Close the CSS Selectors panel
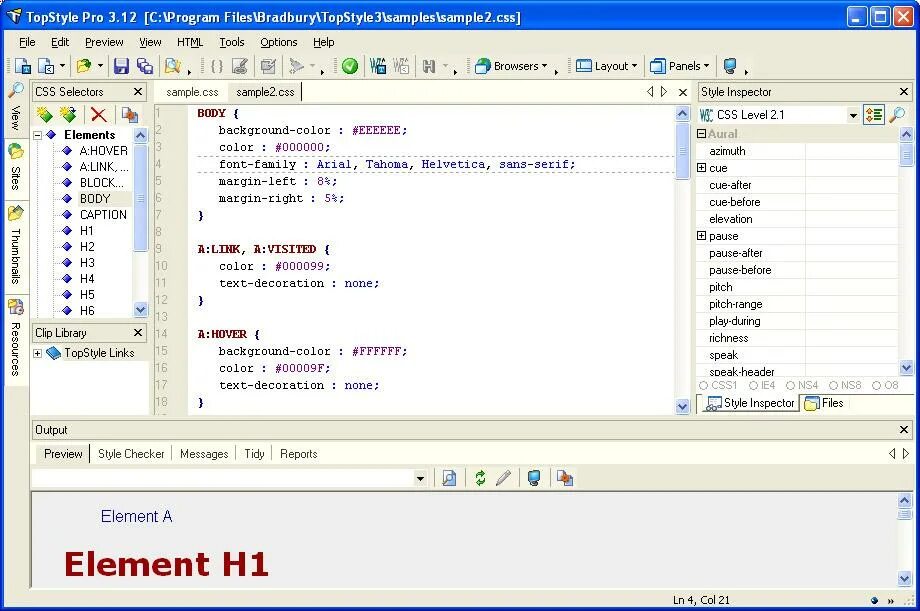The height and width of the screenshot is (611, 920). (138, 92)
